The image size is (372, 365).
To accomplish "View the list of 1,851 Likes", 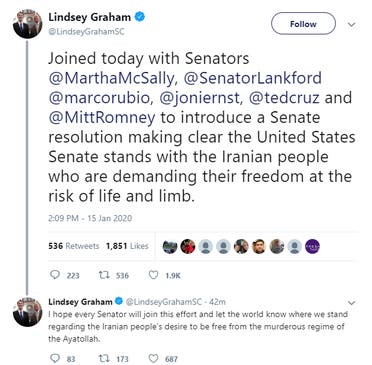I will click(x=127, y=246).
